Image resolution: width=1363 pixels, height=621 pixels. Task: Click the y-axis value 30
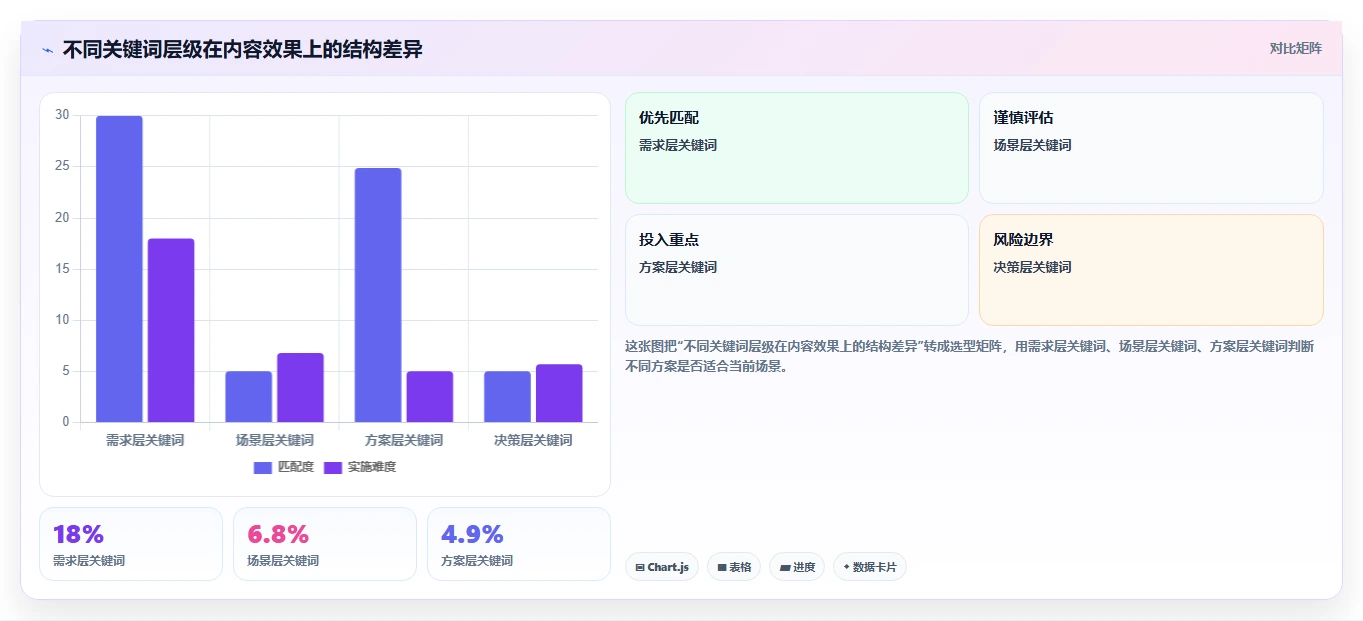coord(62,115)
